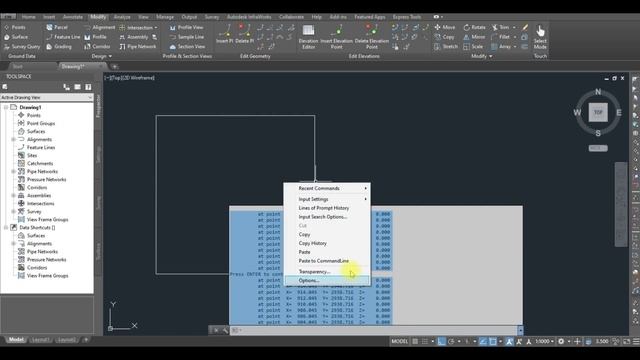Open the Array tool dropdown arrow
This screenshot has width=640, height=360.
click(x=515, y=47)
